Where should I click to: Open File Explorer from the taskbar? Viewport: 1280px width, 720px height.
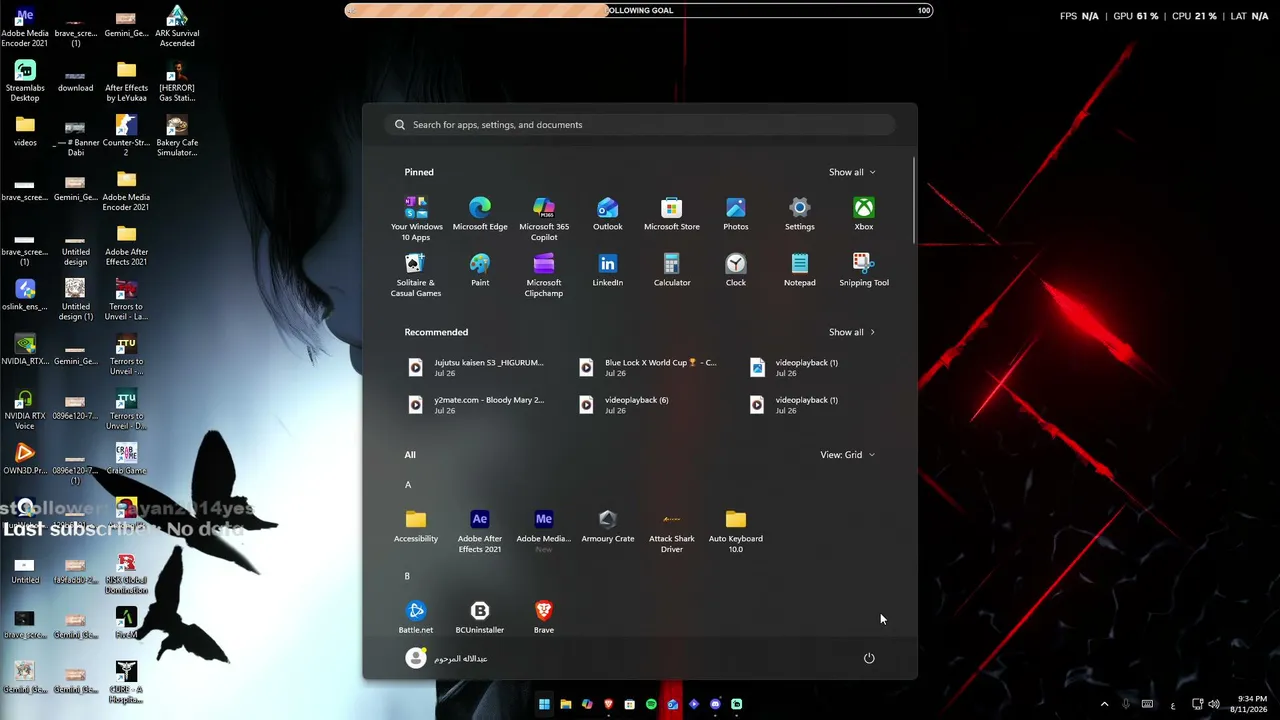click(x=565, y=705)
